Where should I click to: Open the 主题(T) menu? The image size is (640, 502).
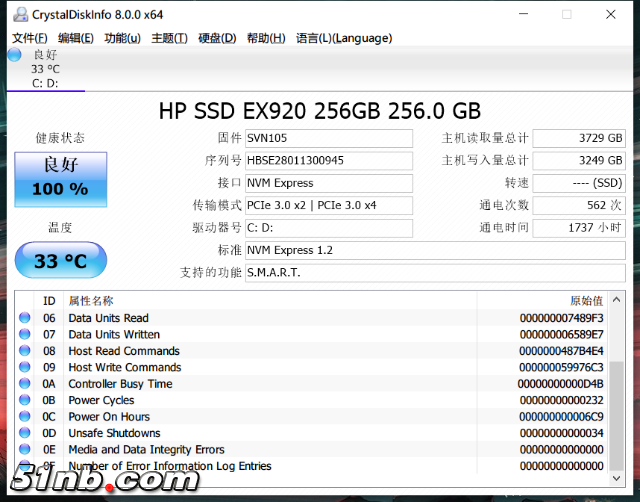tap(169, 38)
